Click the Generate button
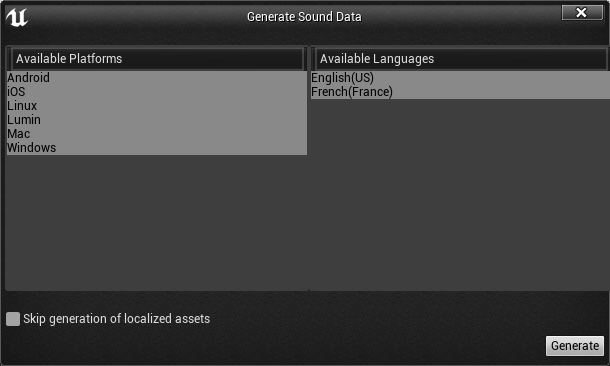 575,346
